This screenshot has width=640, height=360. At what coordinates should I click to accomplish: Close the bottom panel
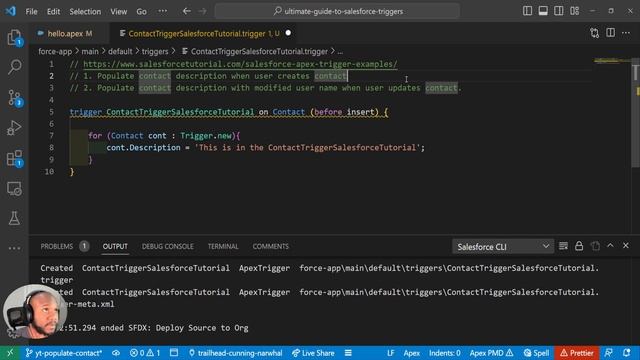[626, 246]
